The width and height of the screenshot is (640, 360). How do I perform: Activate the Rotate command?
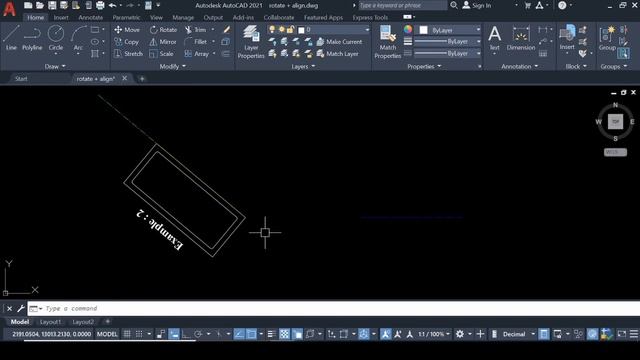(x=163, y=30)
